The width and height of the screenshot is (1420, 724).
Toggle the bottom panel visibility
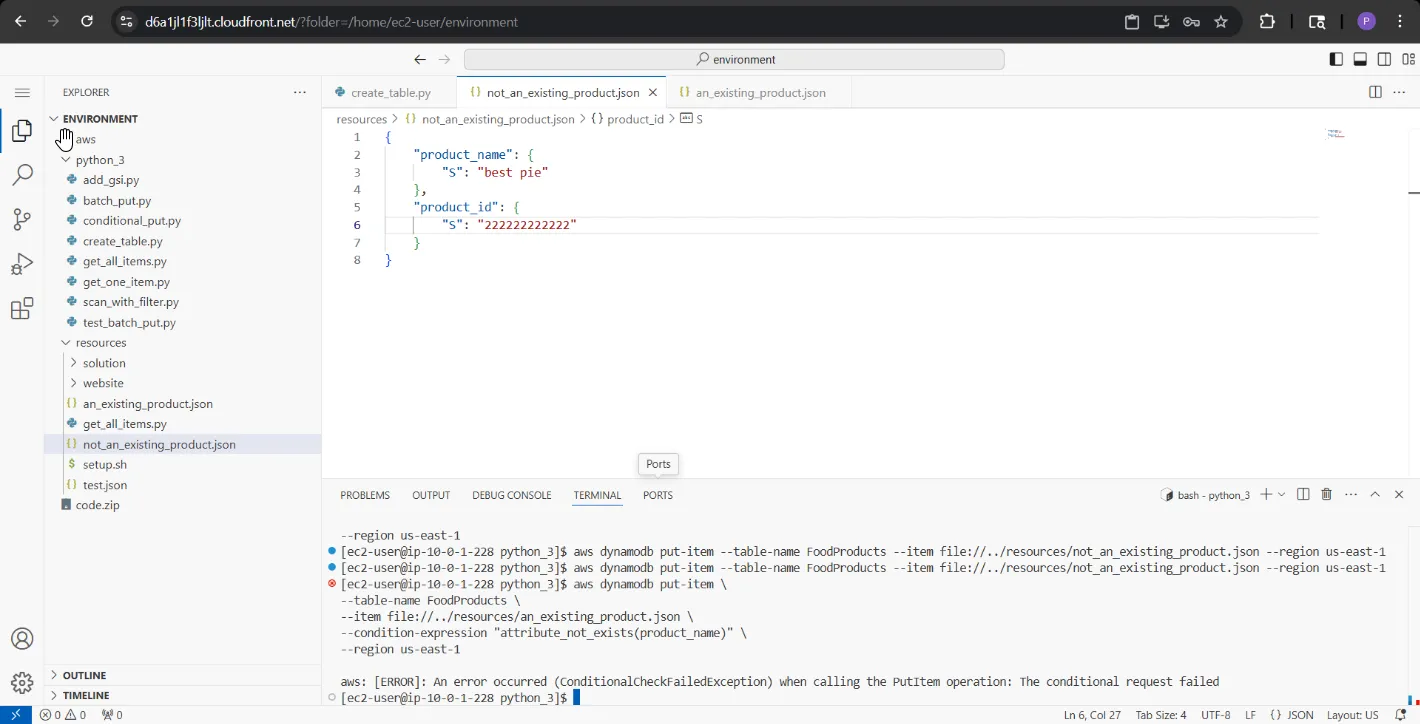pyautogui.click(x=1360, y=60)
